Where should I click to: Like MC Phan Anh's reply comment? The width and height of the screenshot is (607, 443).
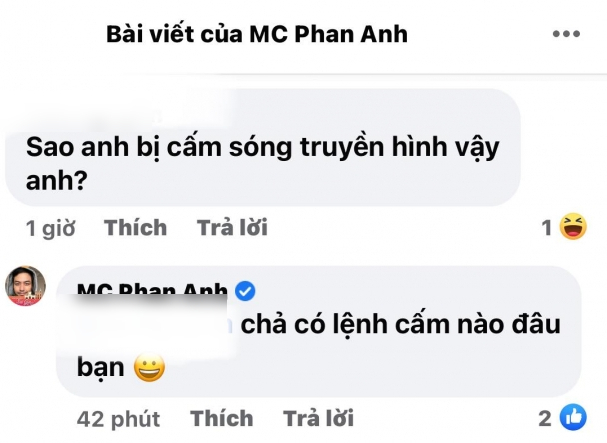pos(222,418)
